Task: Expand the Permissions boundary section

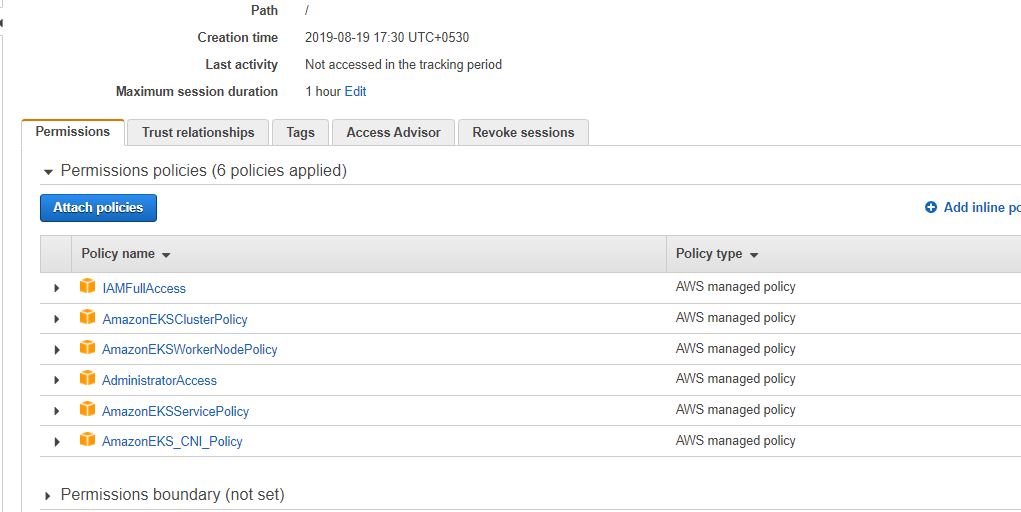Action: coord(48,495)
